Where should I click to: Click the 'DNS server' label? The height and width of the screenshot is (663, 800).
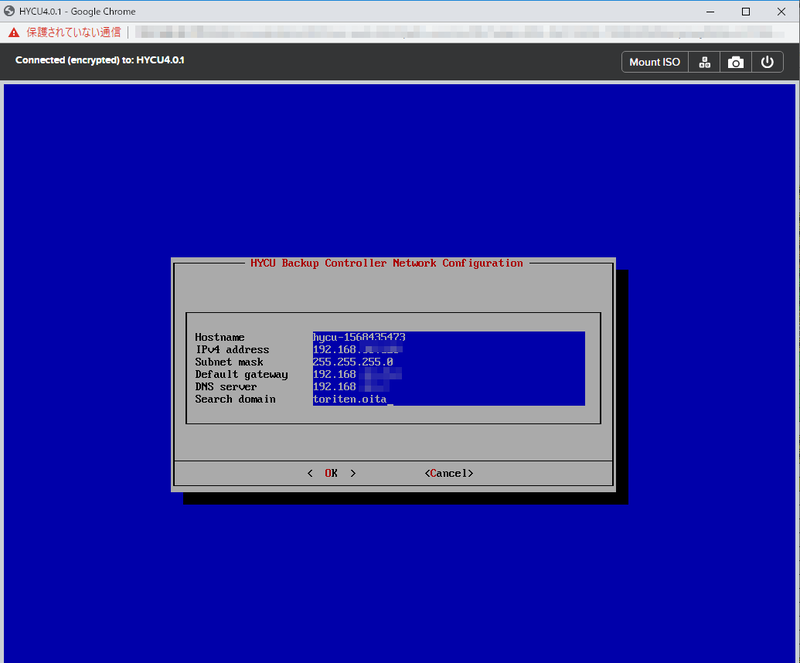[226, 386]
